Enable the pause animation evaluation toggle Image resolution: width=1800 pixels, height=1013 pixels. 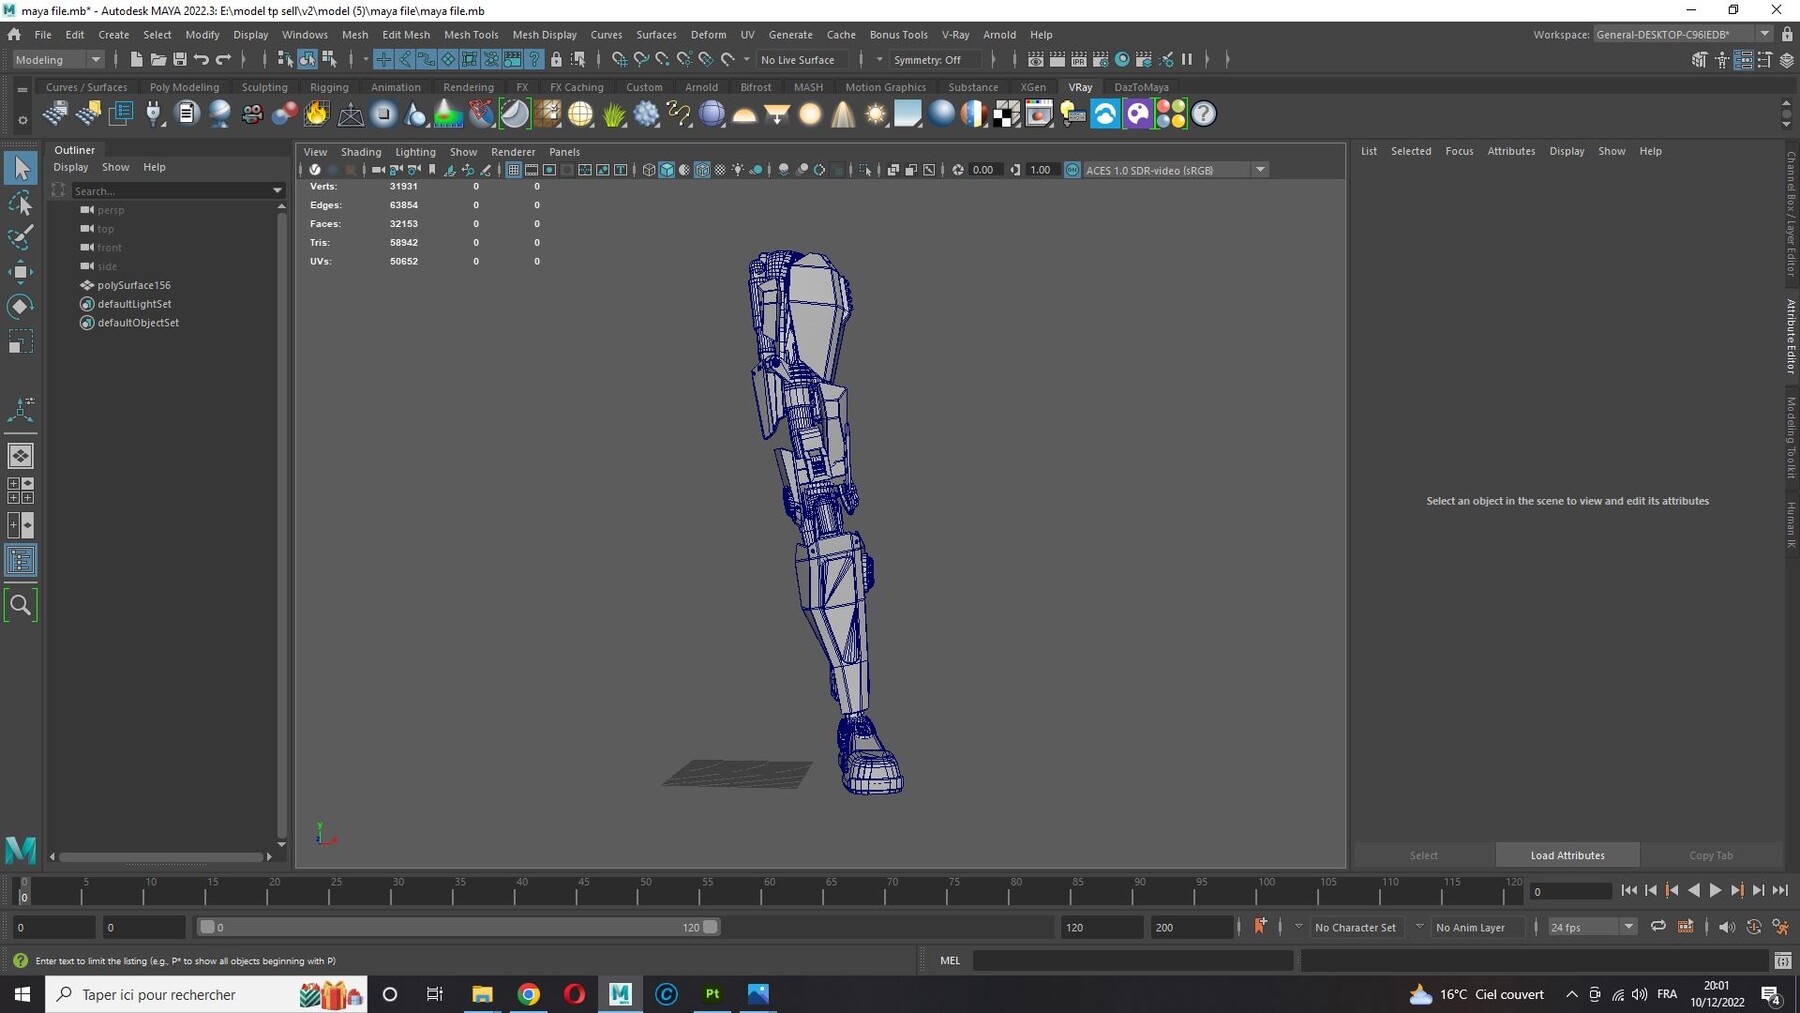1187,60
